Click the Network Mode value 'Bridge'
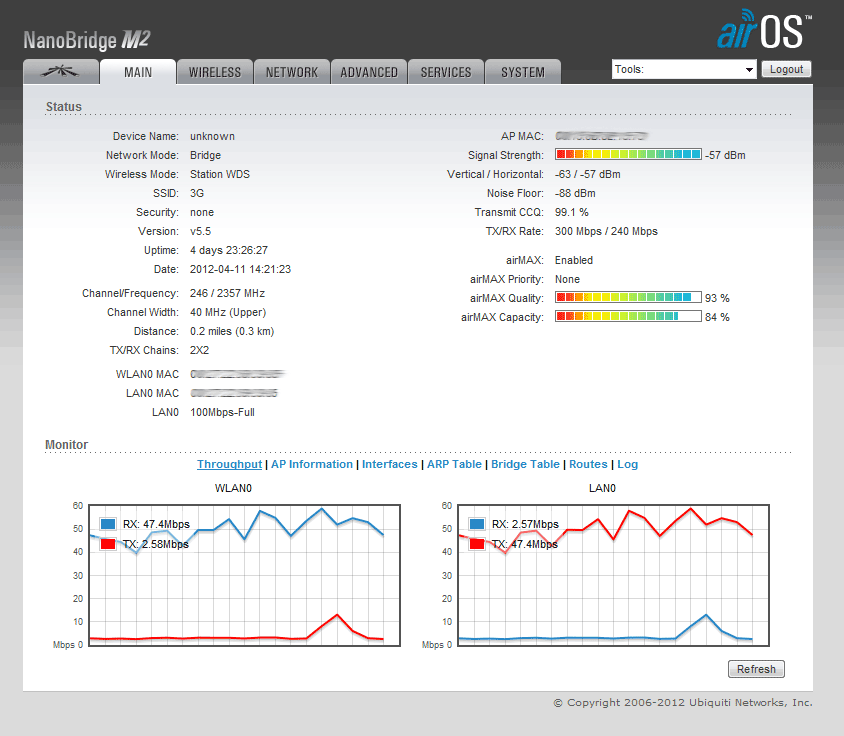844x736 pixels. coord(205,155)
